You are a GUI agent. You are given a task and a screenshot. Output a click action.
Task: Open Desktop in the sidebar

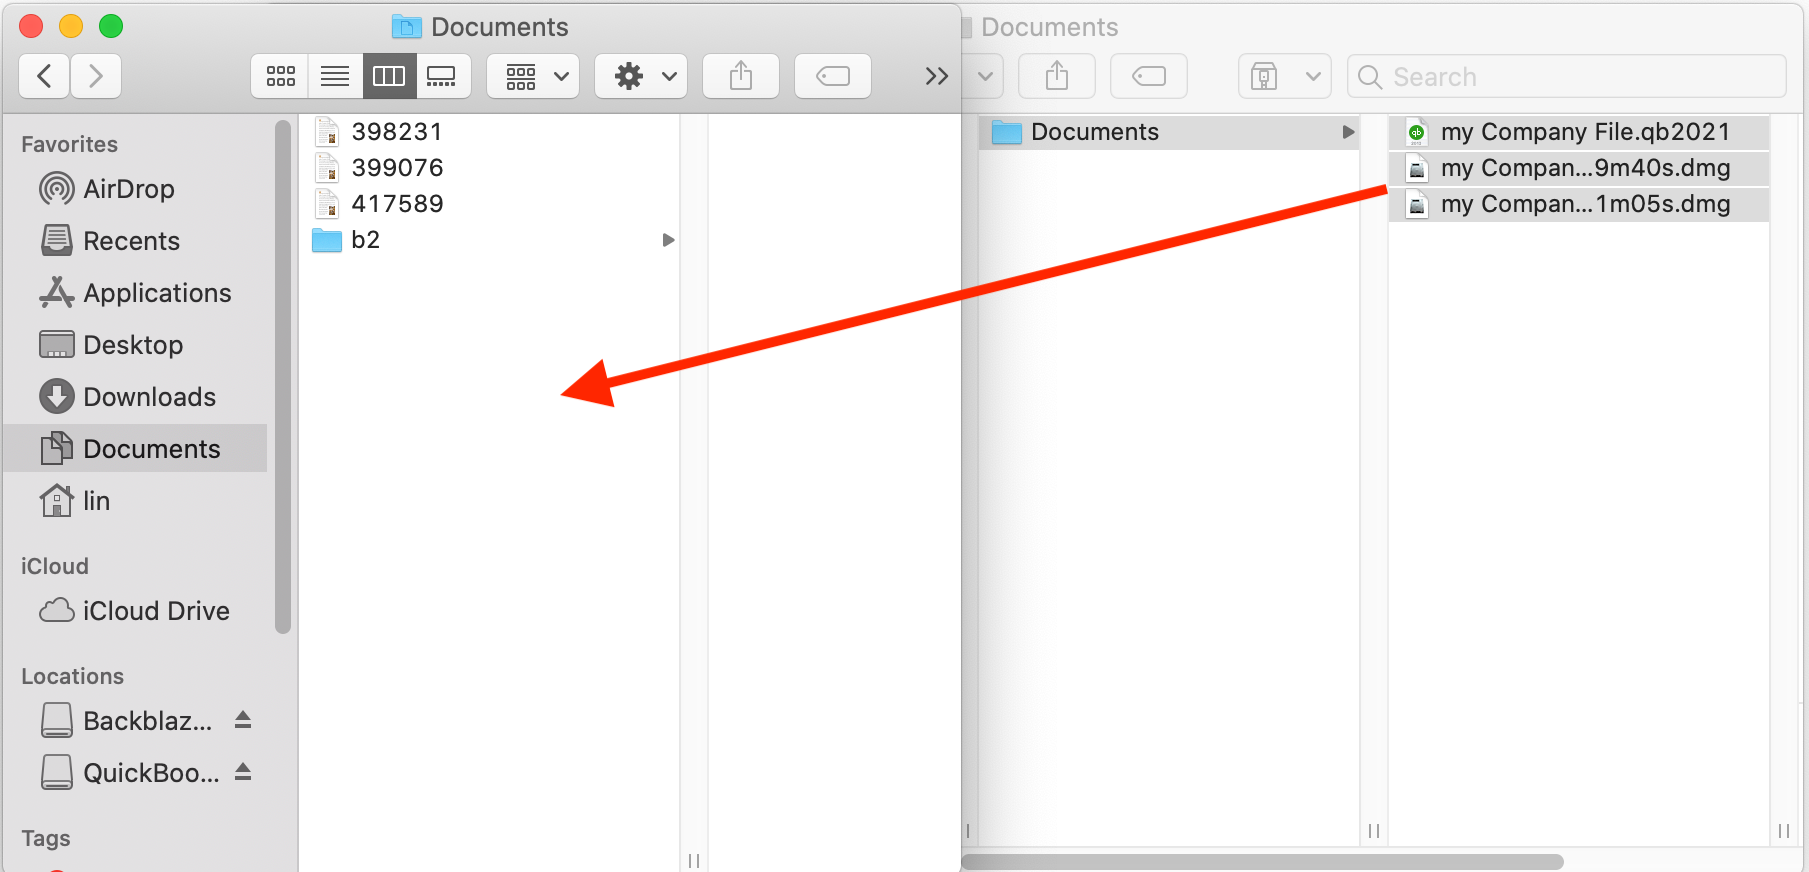(135, 345)
